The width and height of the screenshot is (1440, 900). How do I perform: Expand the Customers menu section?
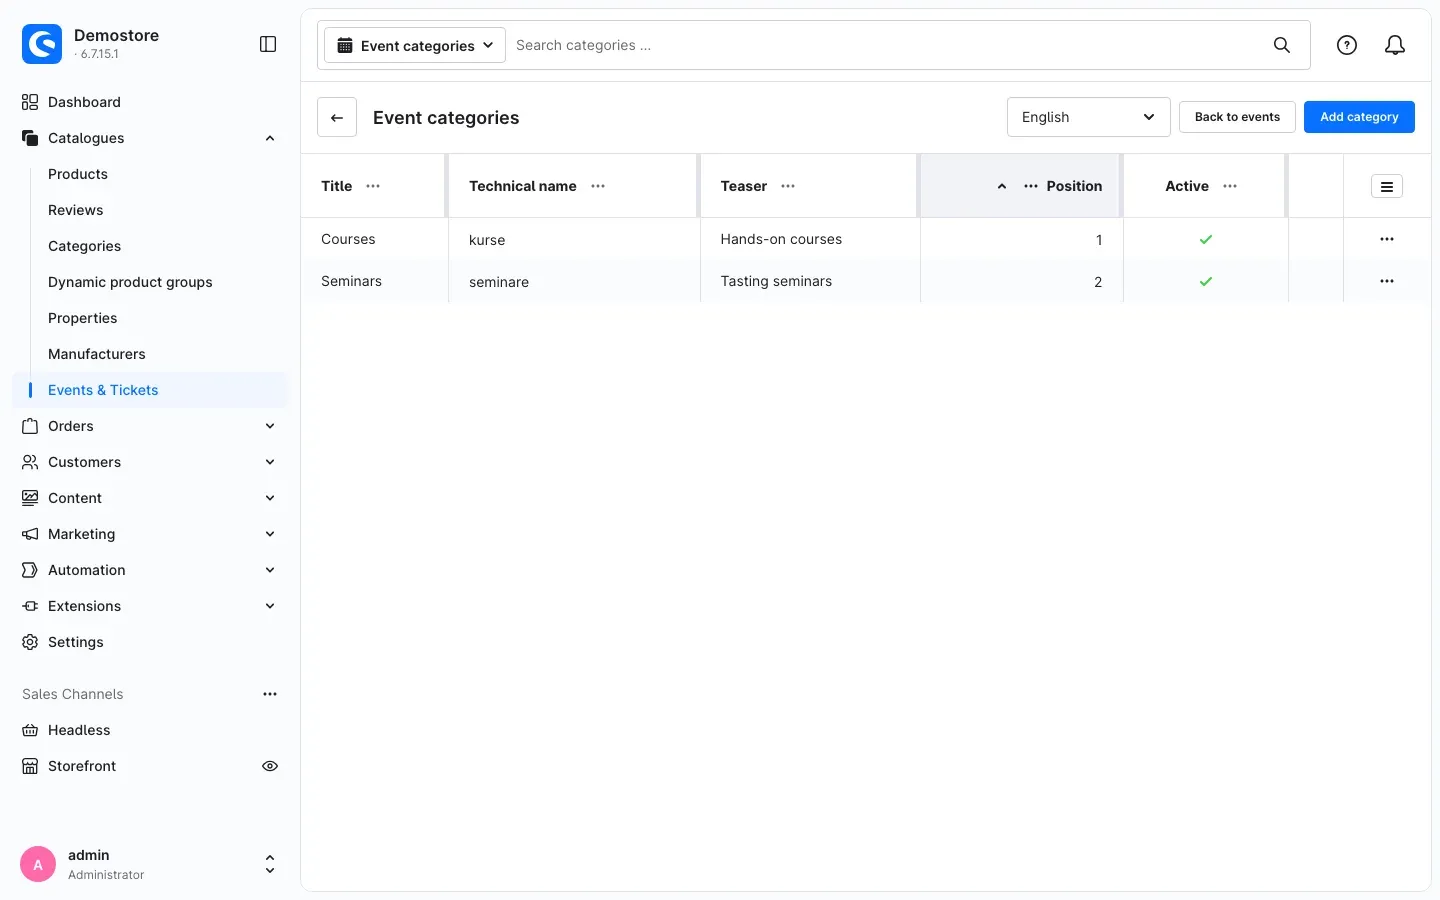coord(270,462)
